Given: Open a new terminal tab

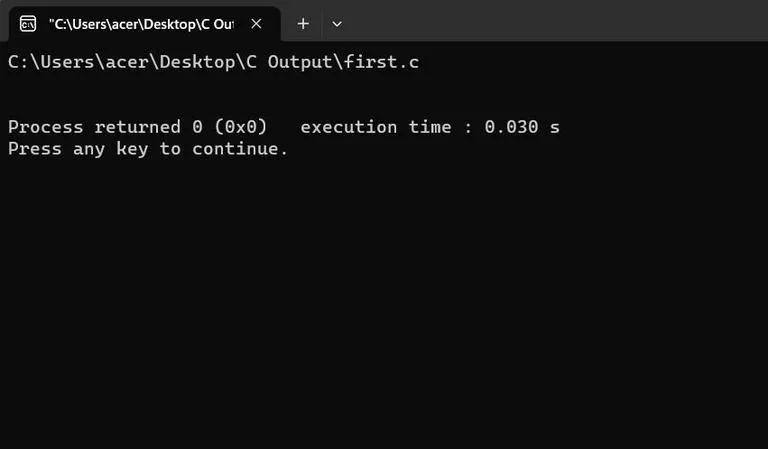Looking at the screenshot, I should [303, 23].
